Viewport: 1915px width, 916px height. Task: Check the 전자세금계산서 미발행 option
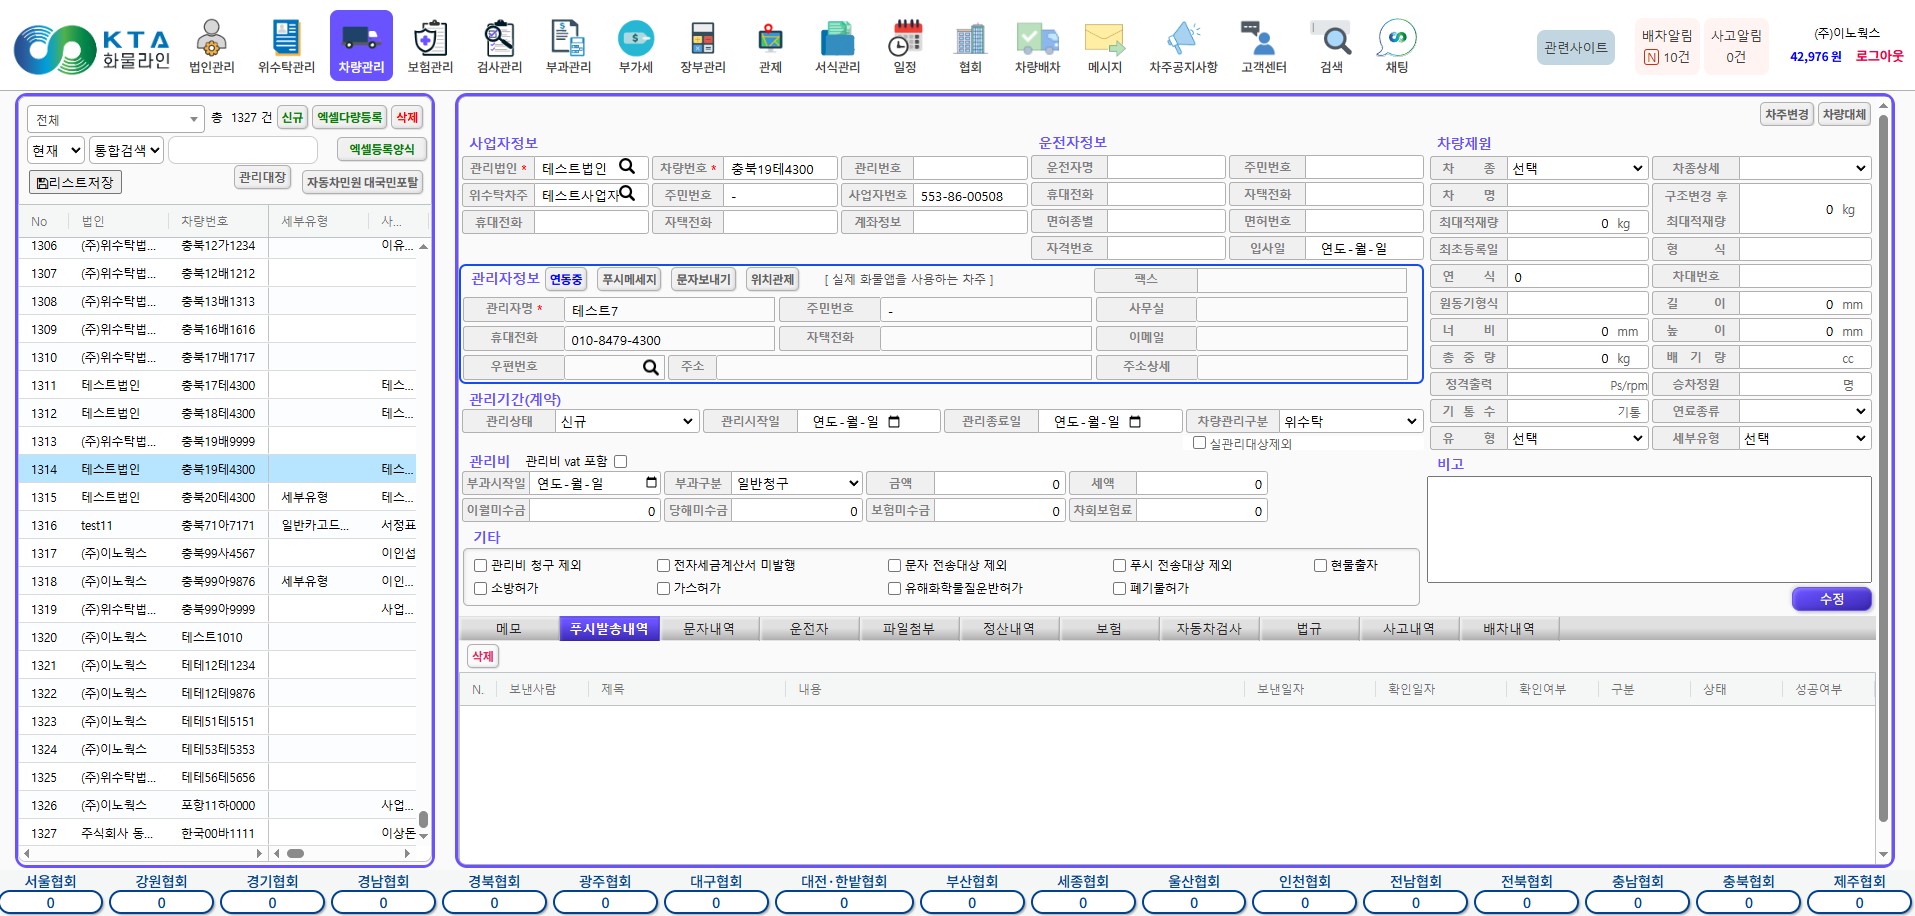pyautogui.click(x=663, y=565)
